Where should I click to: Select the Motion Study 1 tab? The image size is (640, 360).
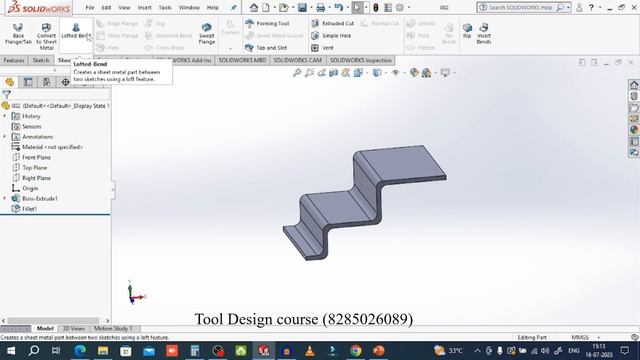[x=113, y=328]
